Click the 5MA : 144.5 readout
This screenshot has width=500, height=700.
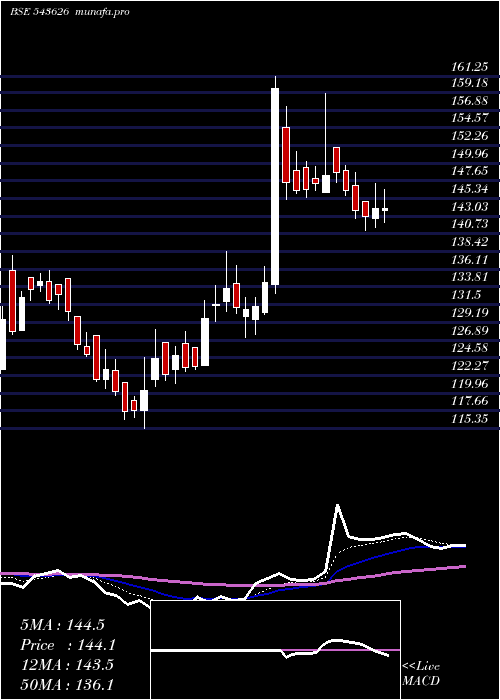(x=62, y=625)
